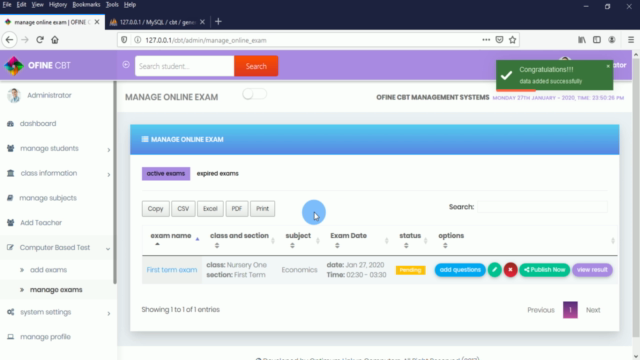The height and width of the screenshot is (360, 640).
Task: Click Publish Now for First term exam
Action: point(544,270)
